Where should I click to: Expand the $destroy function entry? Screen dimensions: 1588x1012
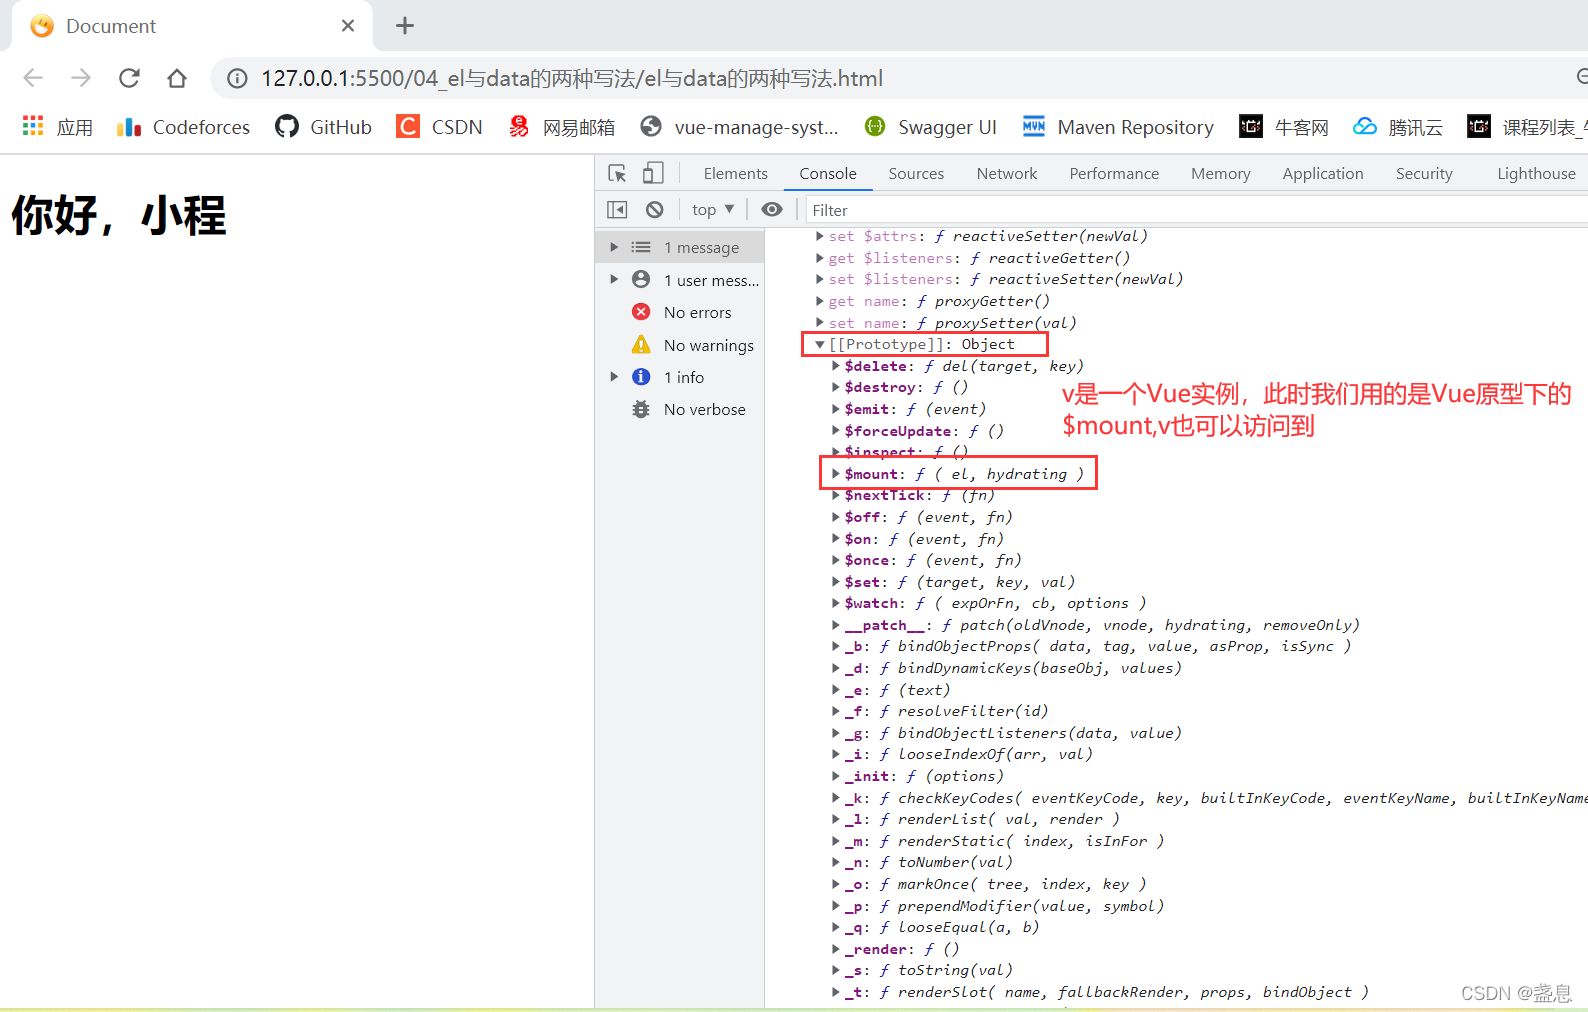point(836,387)
